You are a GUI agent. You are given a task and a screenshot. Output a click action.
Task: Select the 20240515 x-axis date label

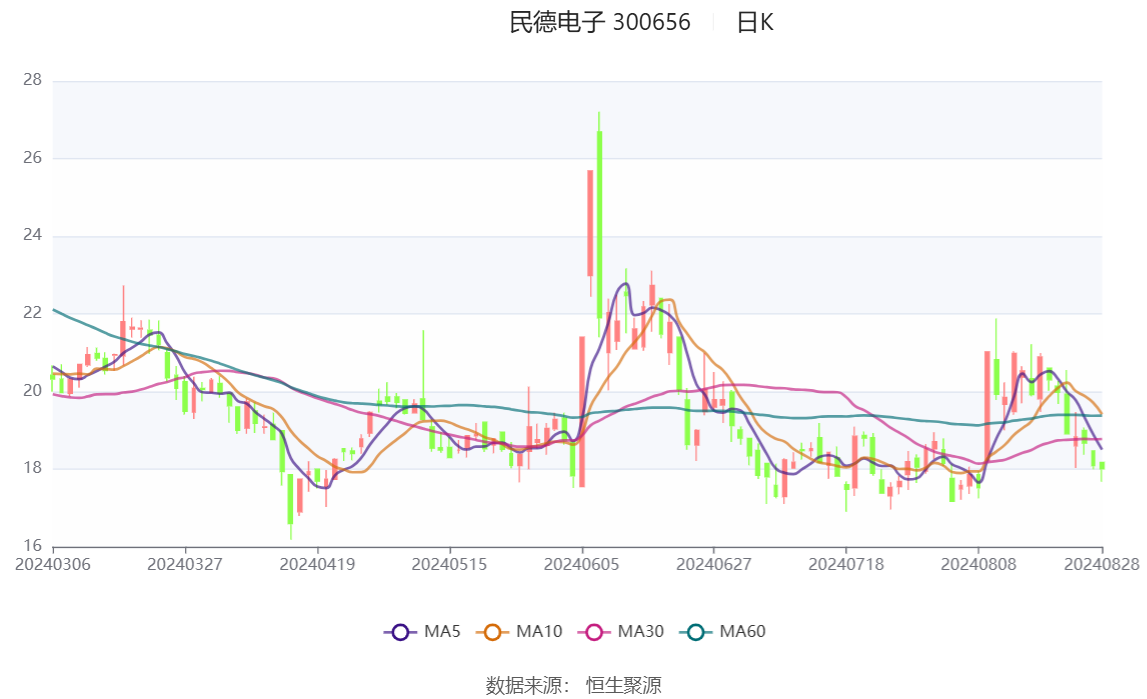point(449,564)
